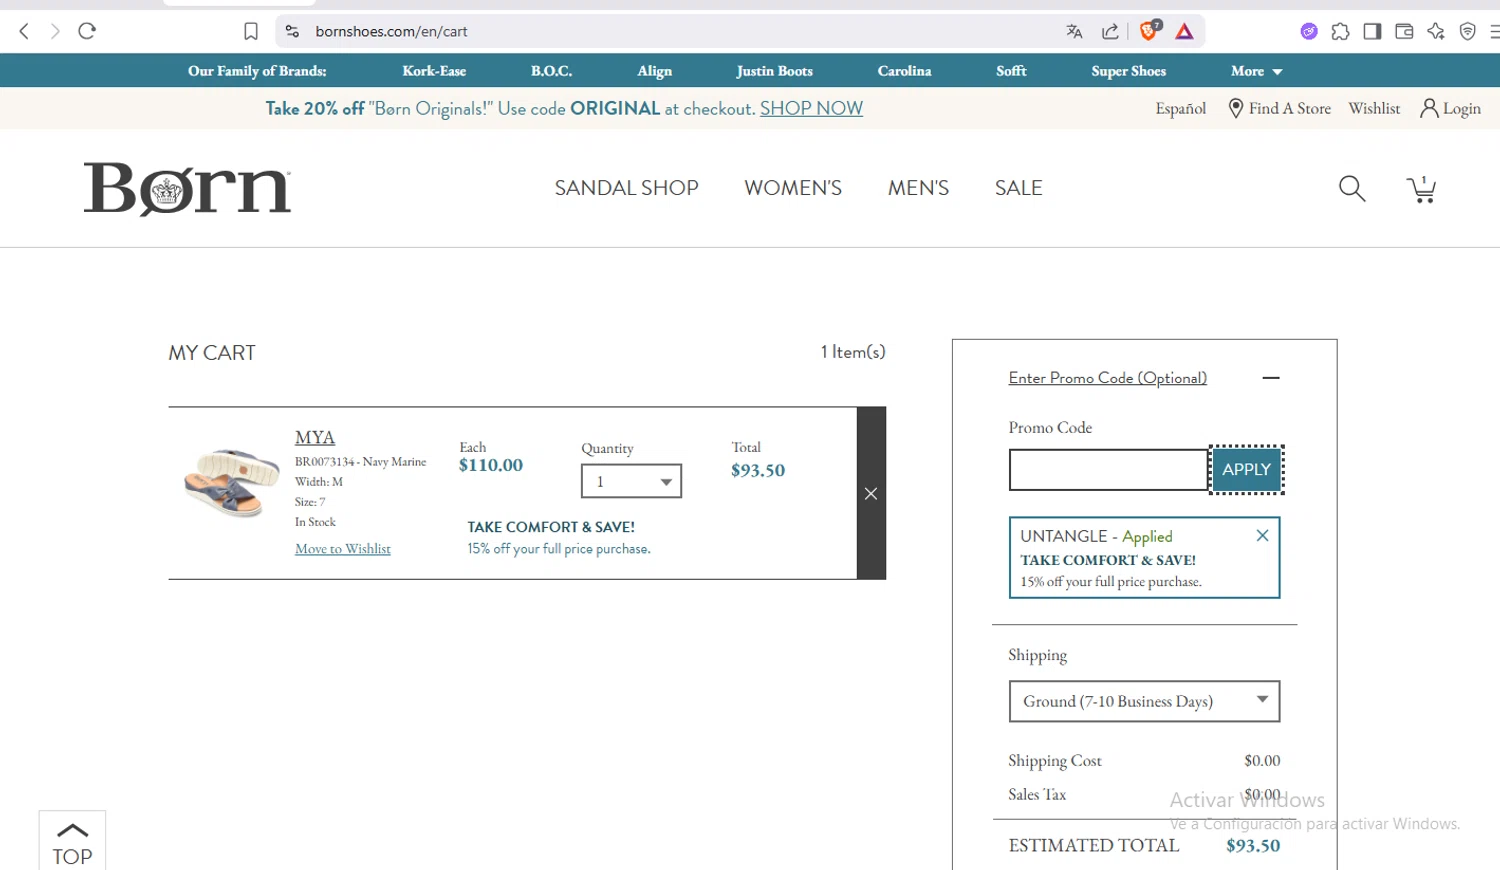Viewport: 1500px width, 870px height.
Task: Visit the Carolina brand link
Action: click(904, 71)
